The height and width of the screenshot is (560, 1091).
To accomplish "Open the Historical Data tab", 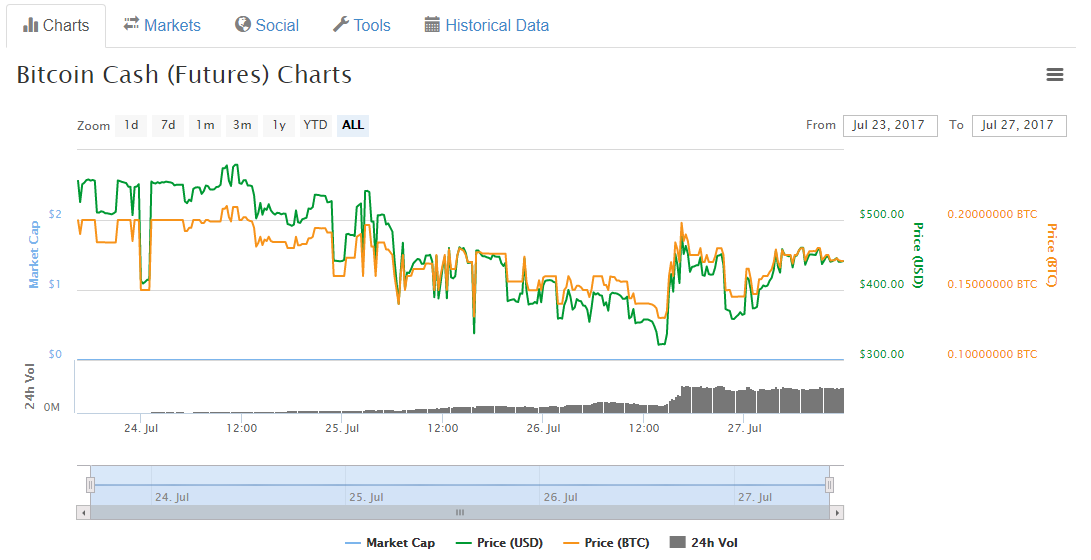I will click(487, 26).
